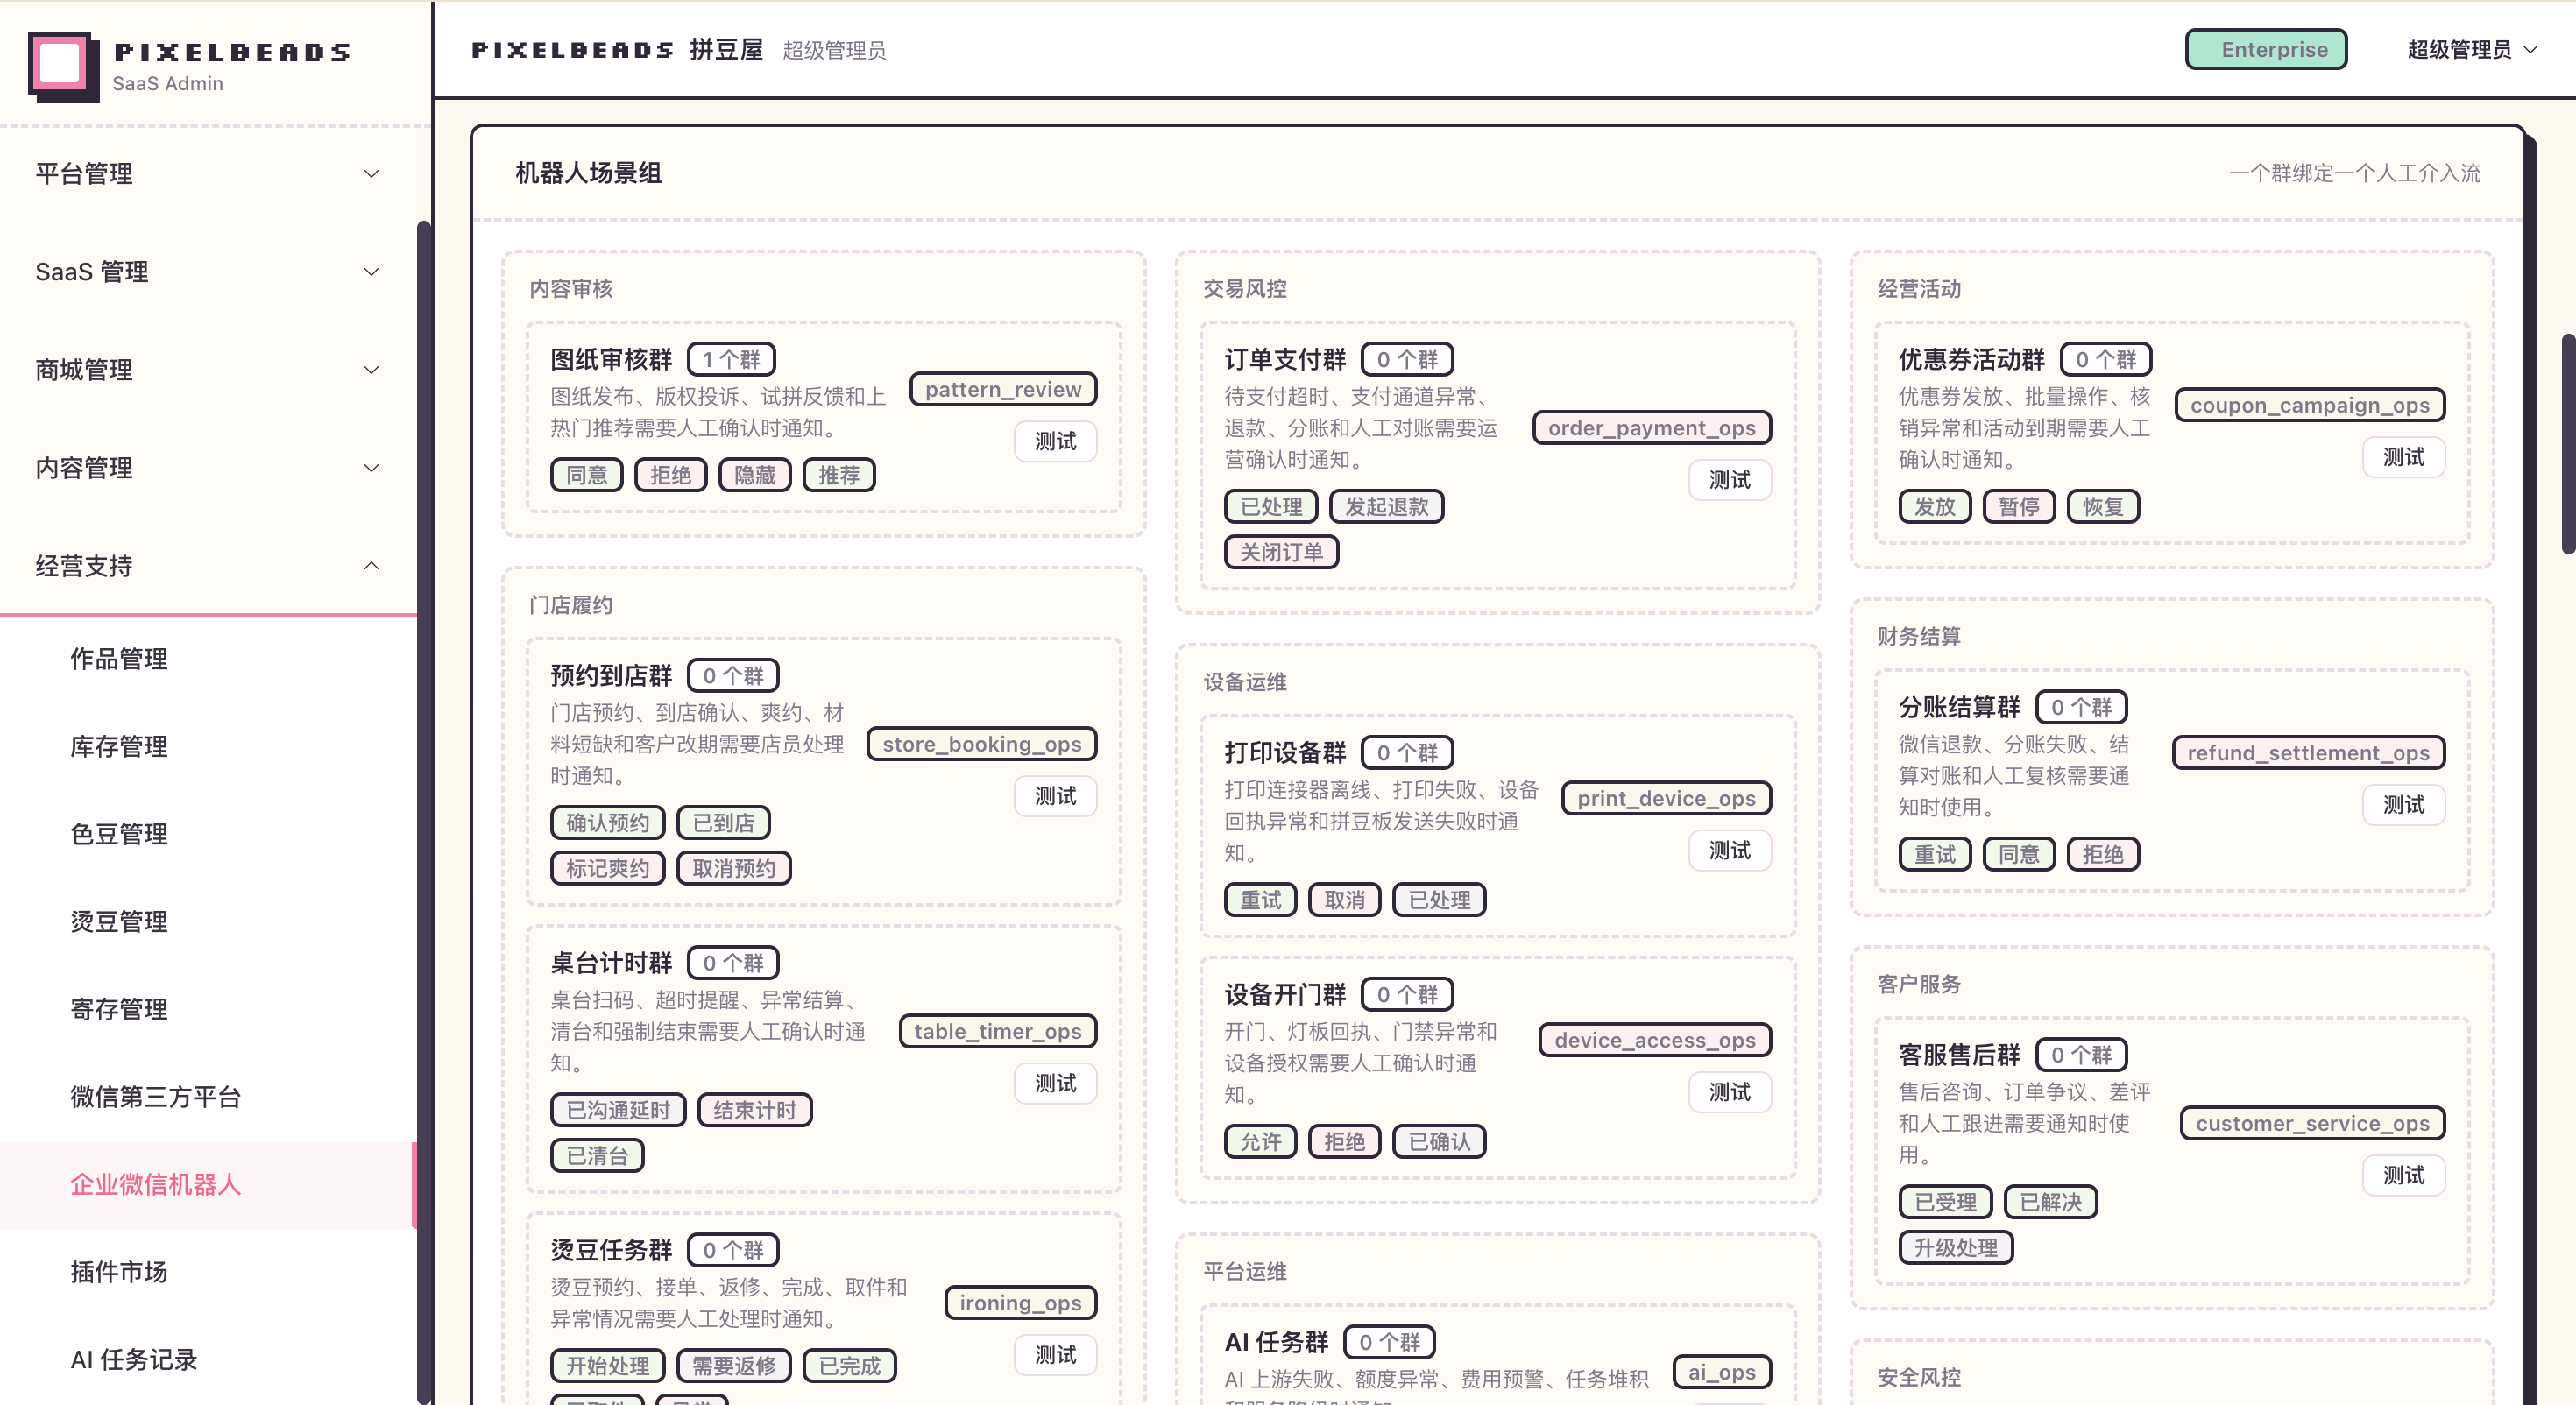
Task: Click the 推荐 action tag in 图纸审核群
Action: [839, 475]
